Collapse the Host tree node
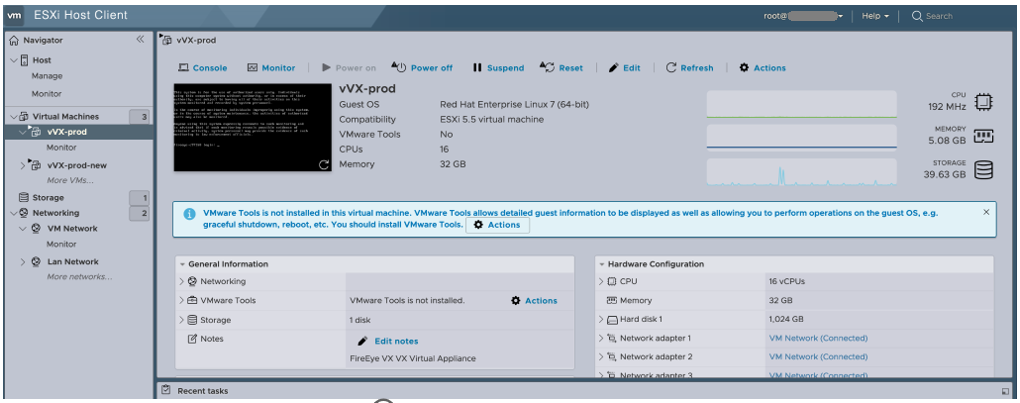The height and width of the screenshot is (403, 1020). 14,60
